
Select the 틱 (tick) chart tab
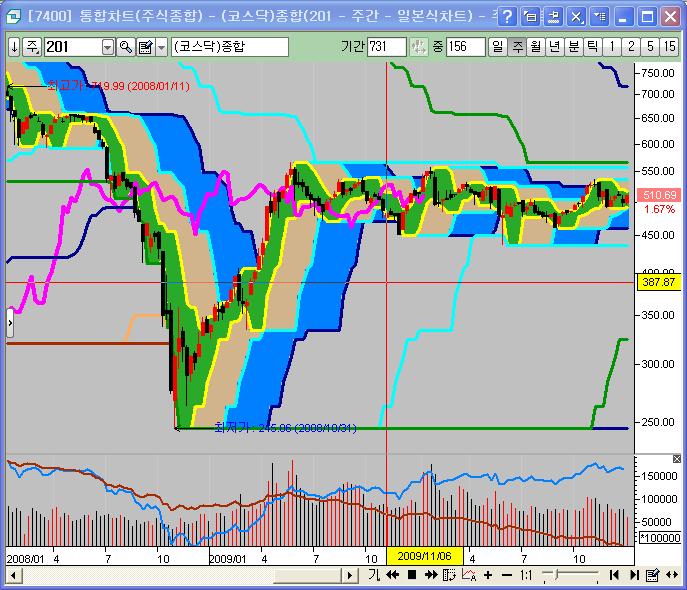(593, 47)
